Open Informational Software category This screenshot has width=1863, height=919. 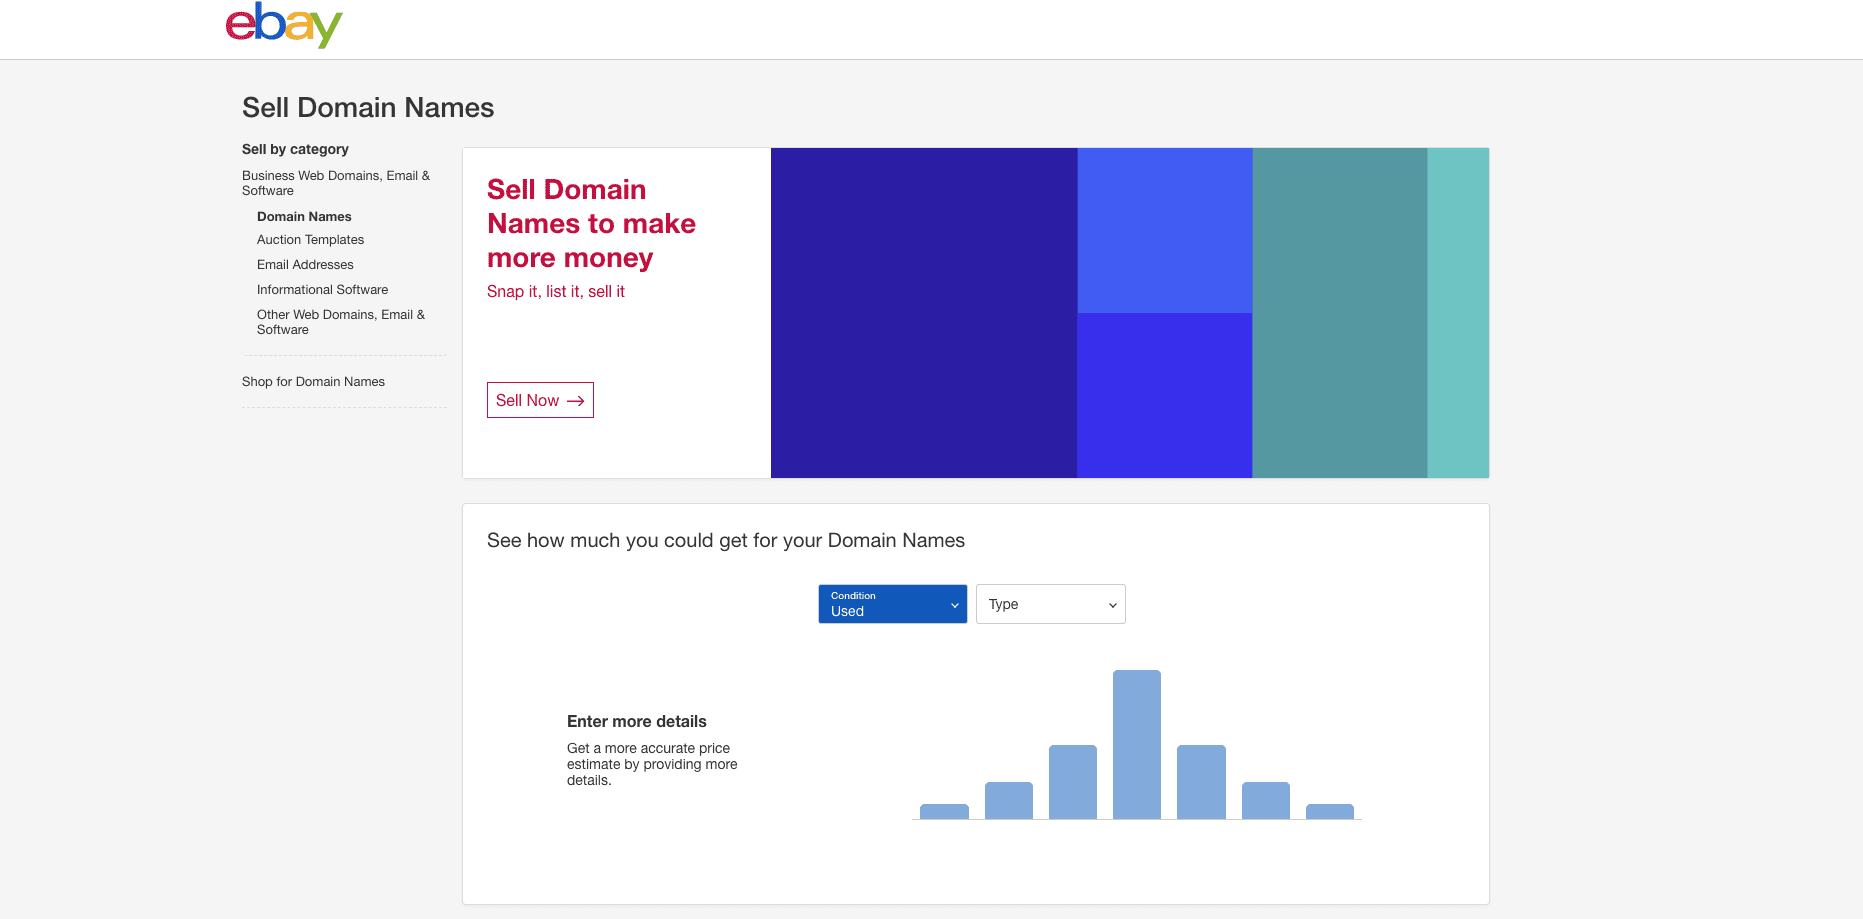[x=322, y=290]
